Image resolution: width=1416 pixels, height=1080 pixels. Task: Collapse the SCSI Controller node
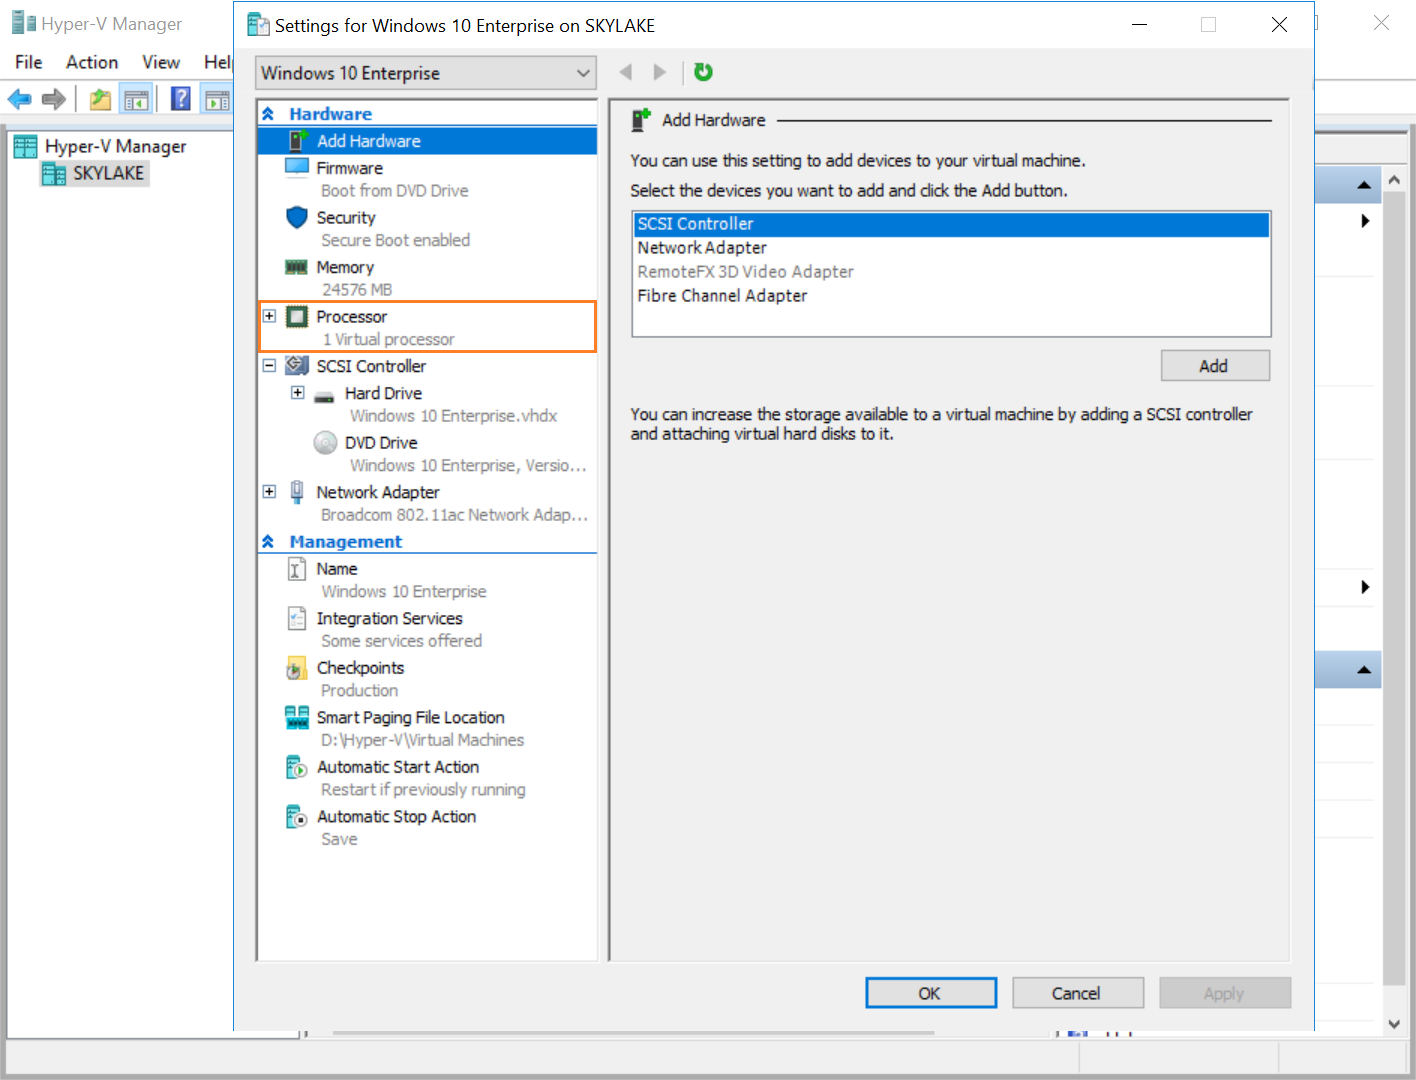pyautogui.click(x=269, y=366)
